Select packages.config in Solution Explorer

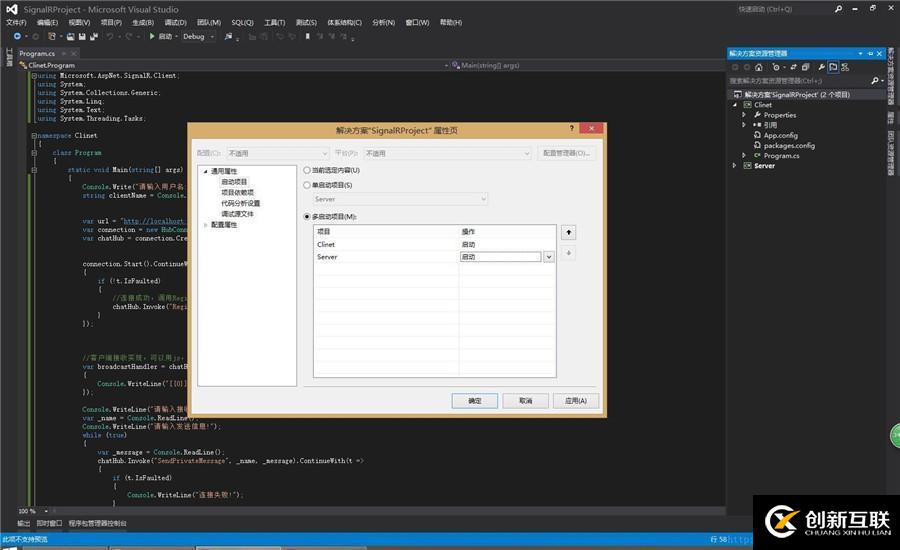click(789, 146)
